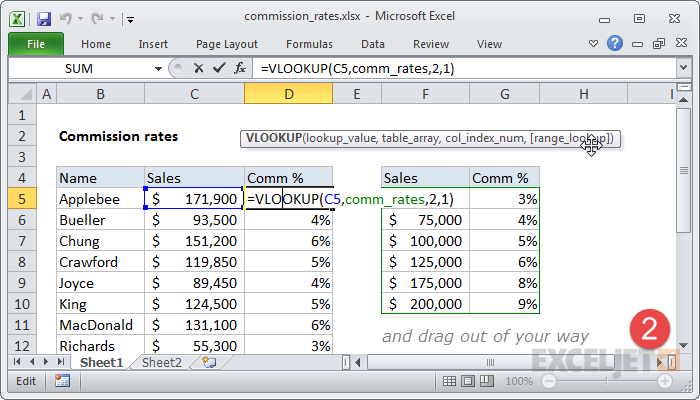This screenshot has width=700, height=400.
Task: Click next sheet navigation arrow
Action: click(x=46, y=362)
